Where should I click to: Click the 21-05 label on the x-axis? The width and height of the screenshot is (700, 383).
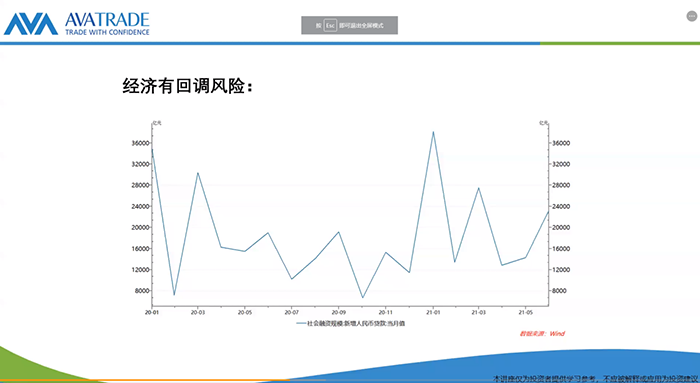point(525,312)
